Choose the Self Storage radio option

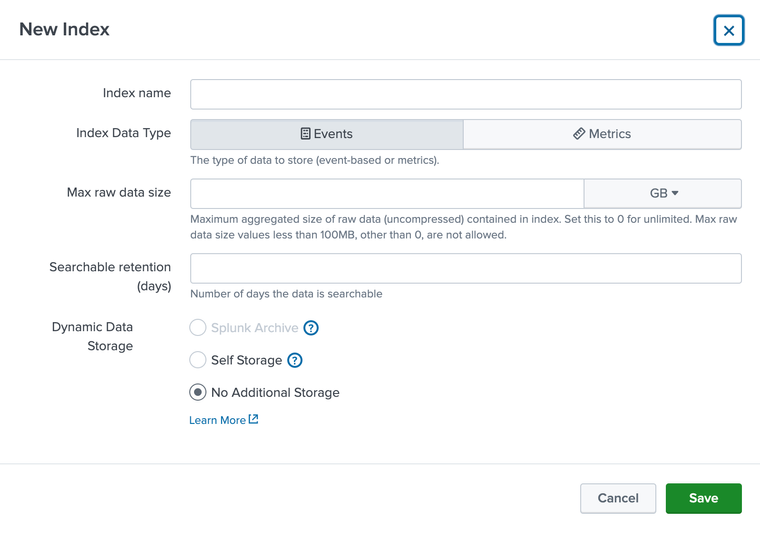pyautogui.click(x=198, y=360)
